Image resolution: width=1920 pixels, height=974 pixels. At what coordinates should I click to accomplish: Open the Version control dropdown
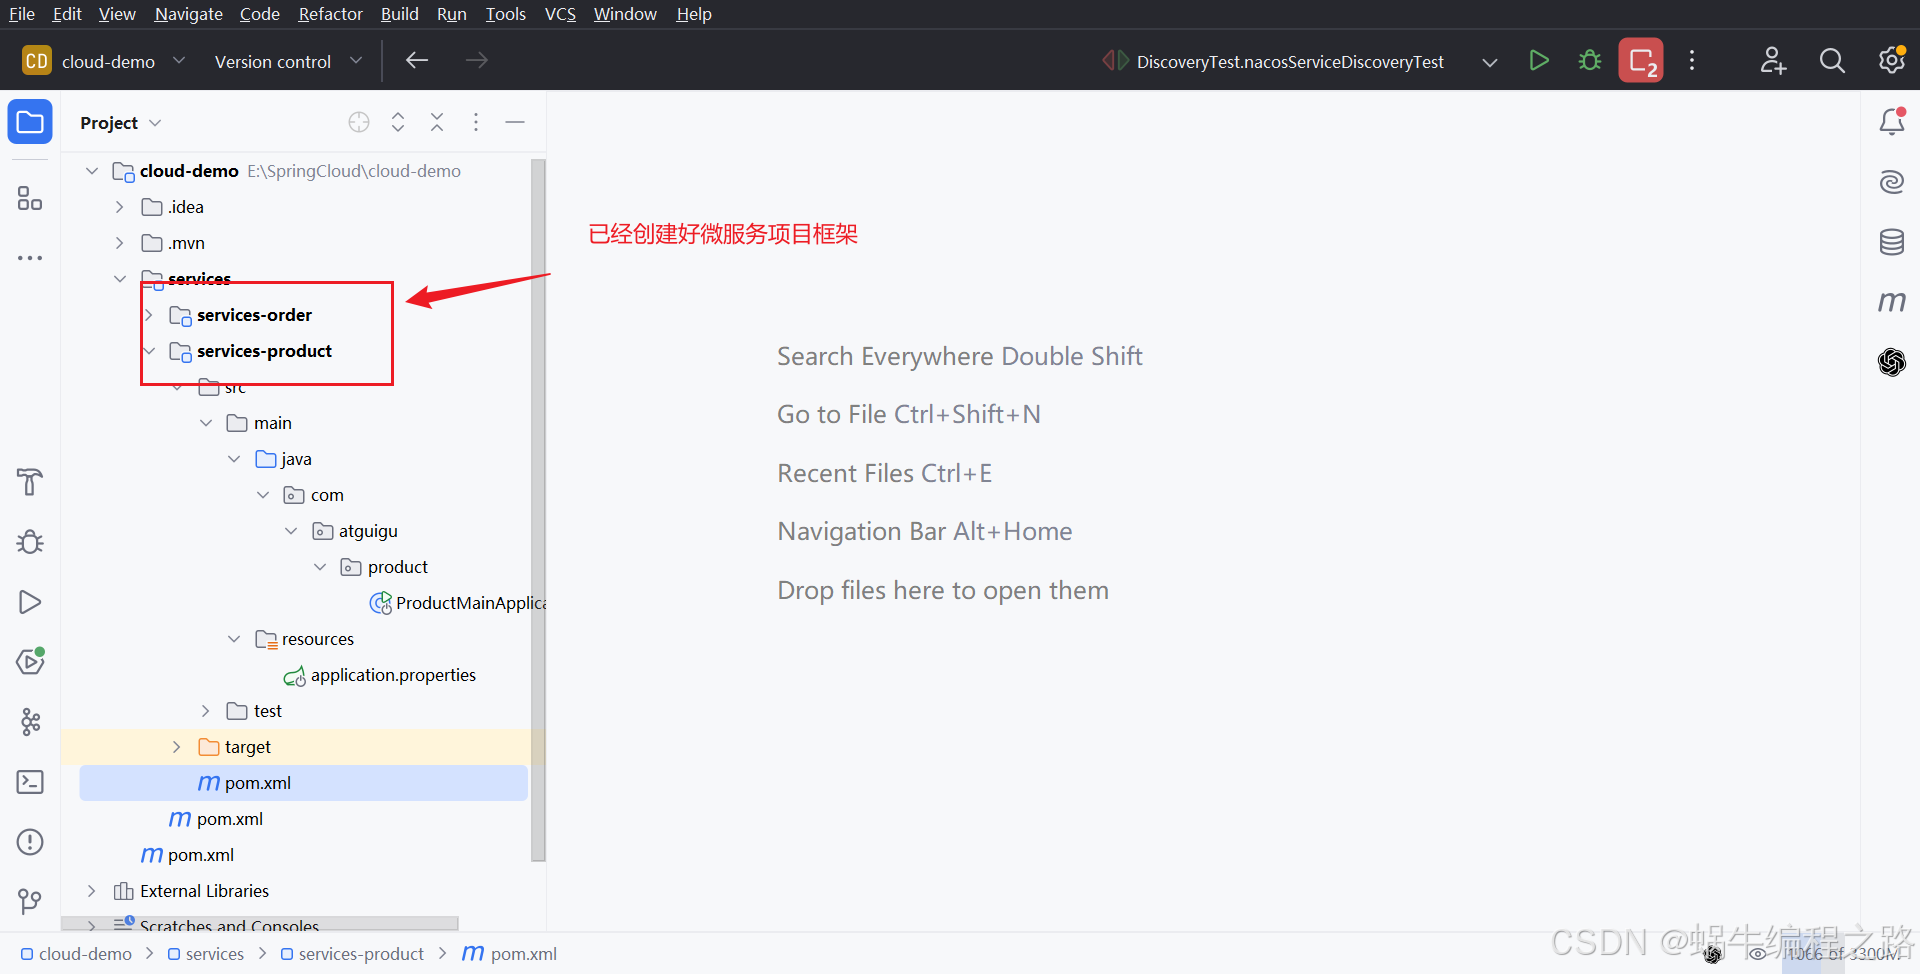288,61
